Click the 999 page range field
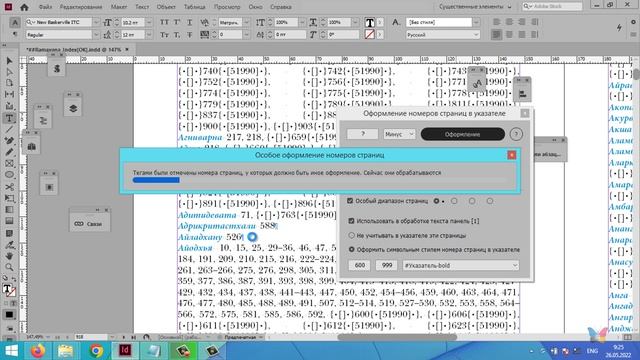 (x=387, y=266)
